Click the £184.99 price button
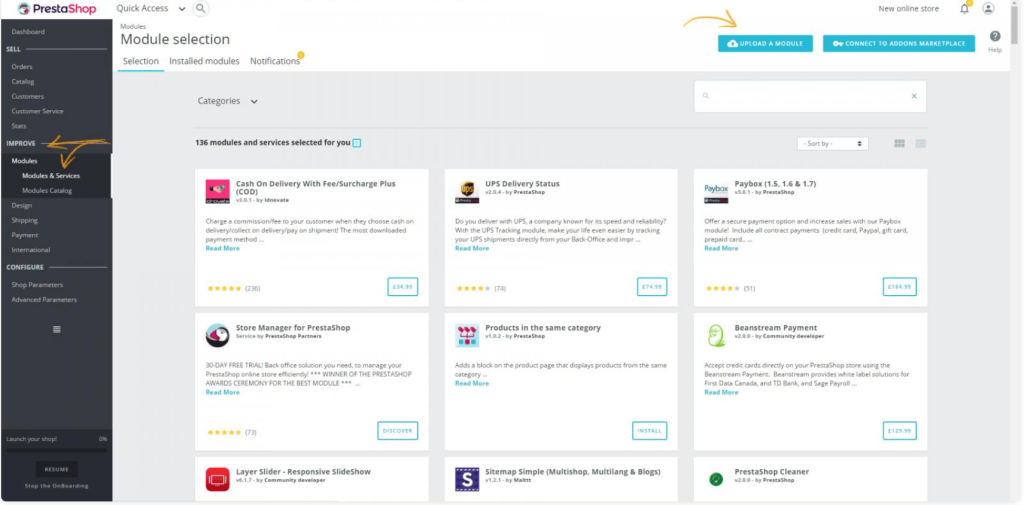The image size is (1024, 505). click(899, 287)
